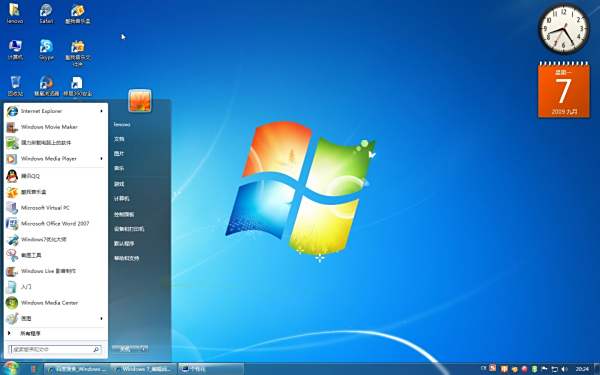Screen dimensions: 600x375
Task: Launch Microsoft Office Word 2007
Action: (55, 223)
